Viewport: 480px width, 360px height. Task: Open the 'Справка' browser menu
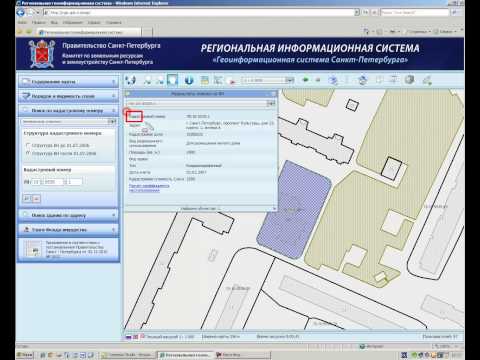tap(114, 23)
